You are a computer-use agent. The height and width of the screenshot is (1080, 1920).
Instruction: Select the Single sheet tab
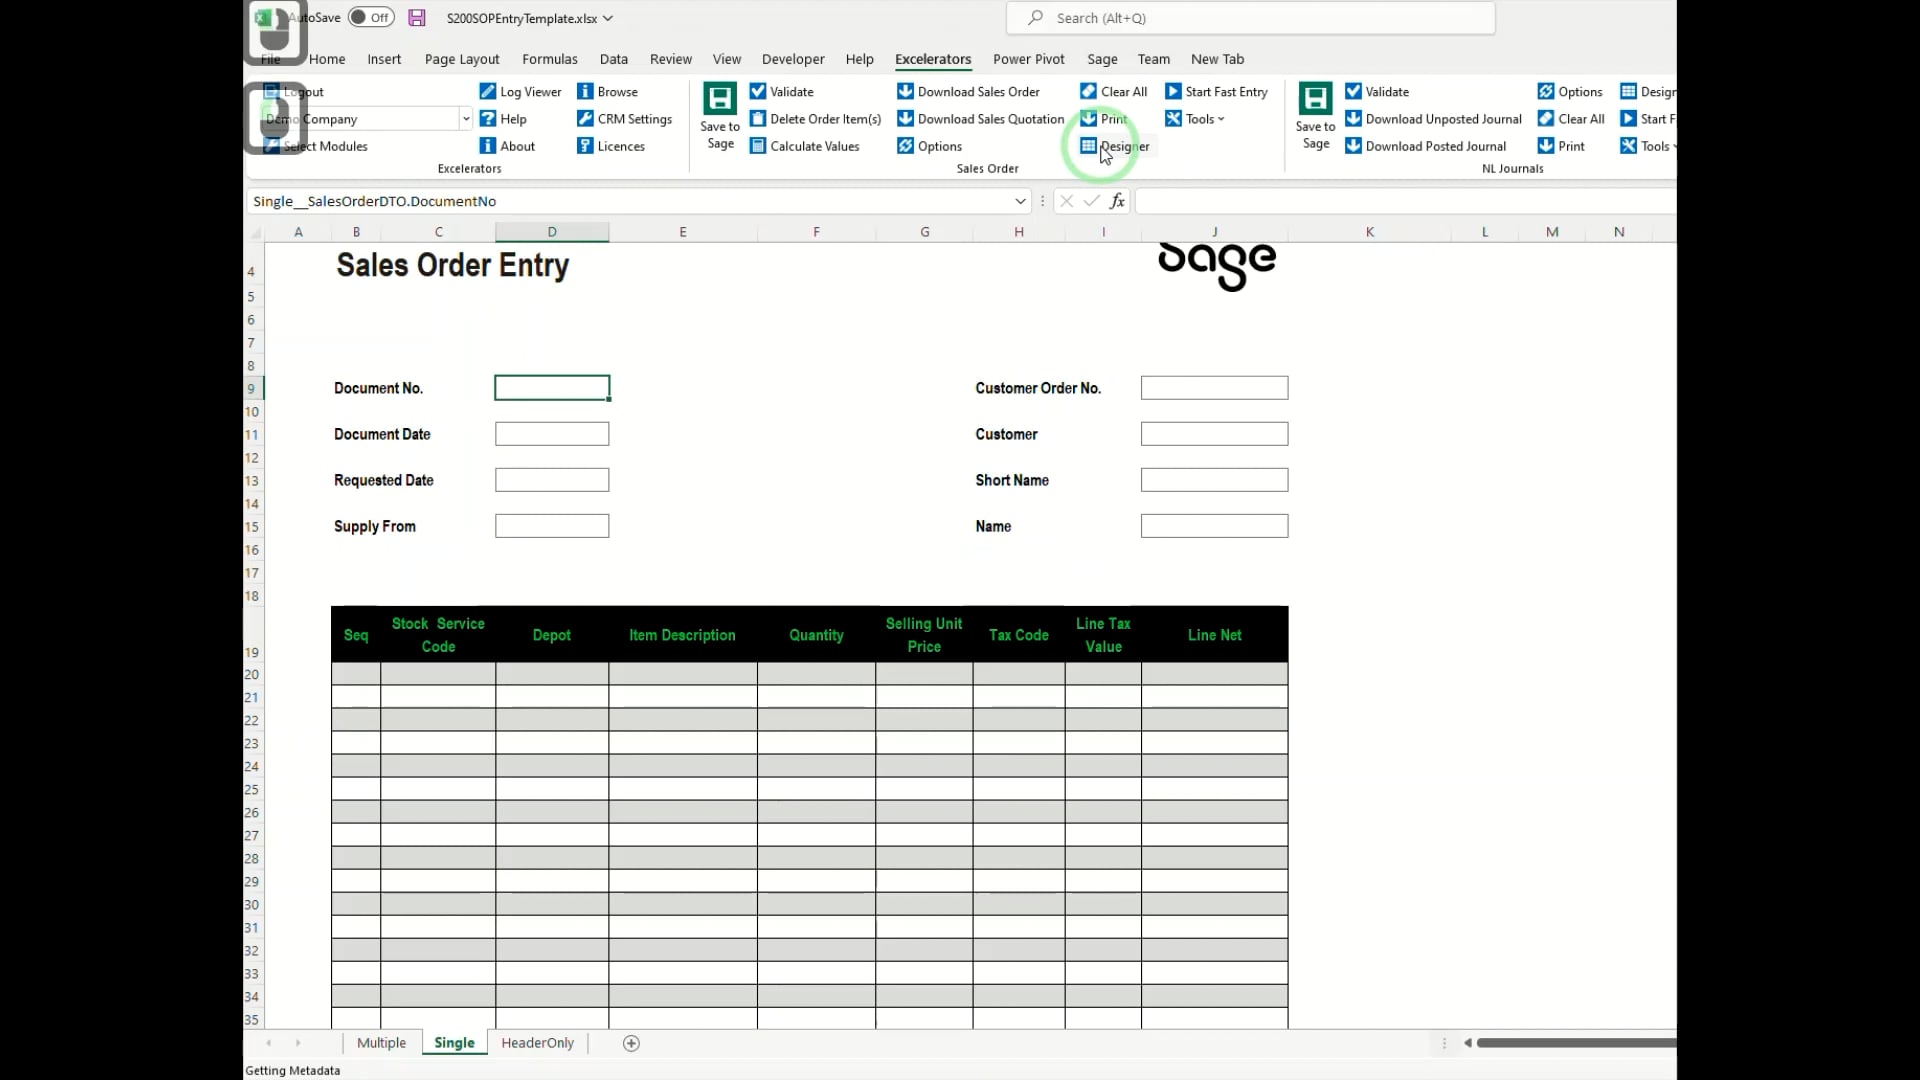(454, 1043)
